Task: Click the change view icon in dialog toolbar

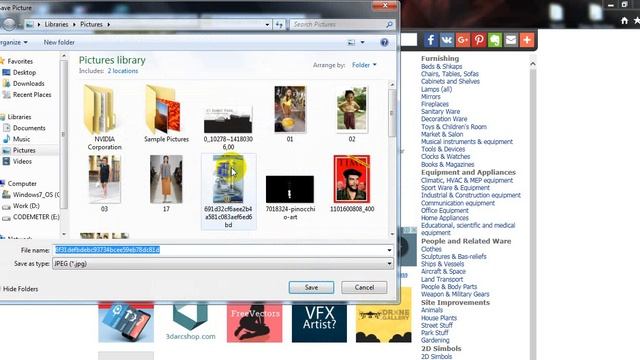Action: pyautogui.click(x=351, y=42)
